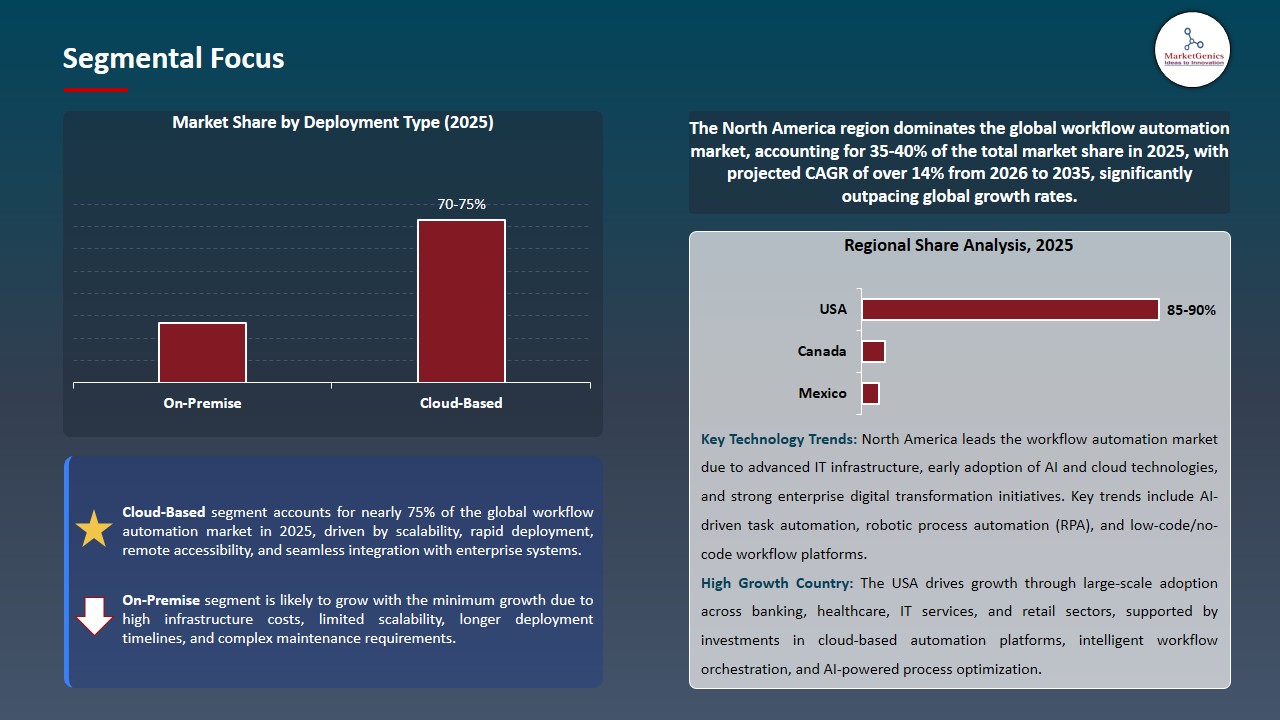Click the red underline beneath the title
Screen dimensions: 1280x720
tap(96, 90)
